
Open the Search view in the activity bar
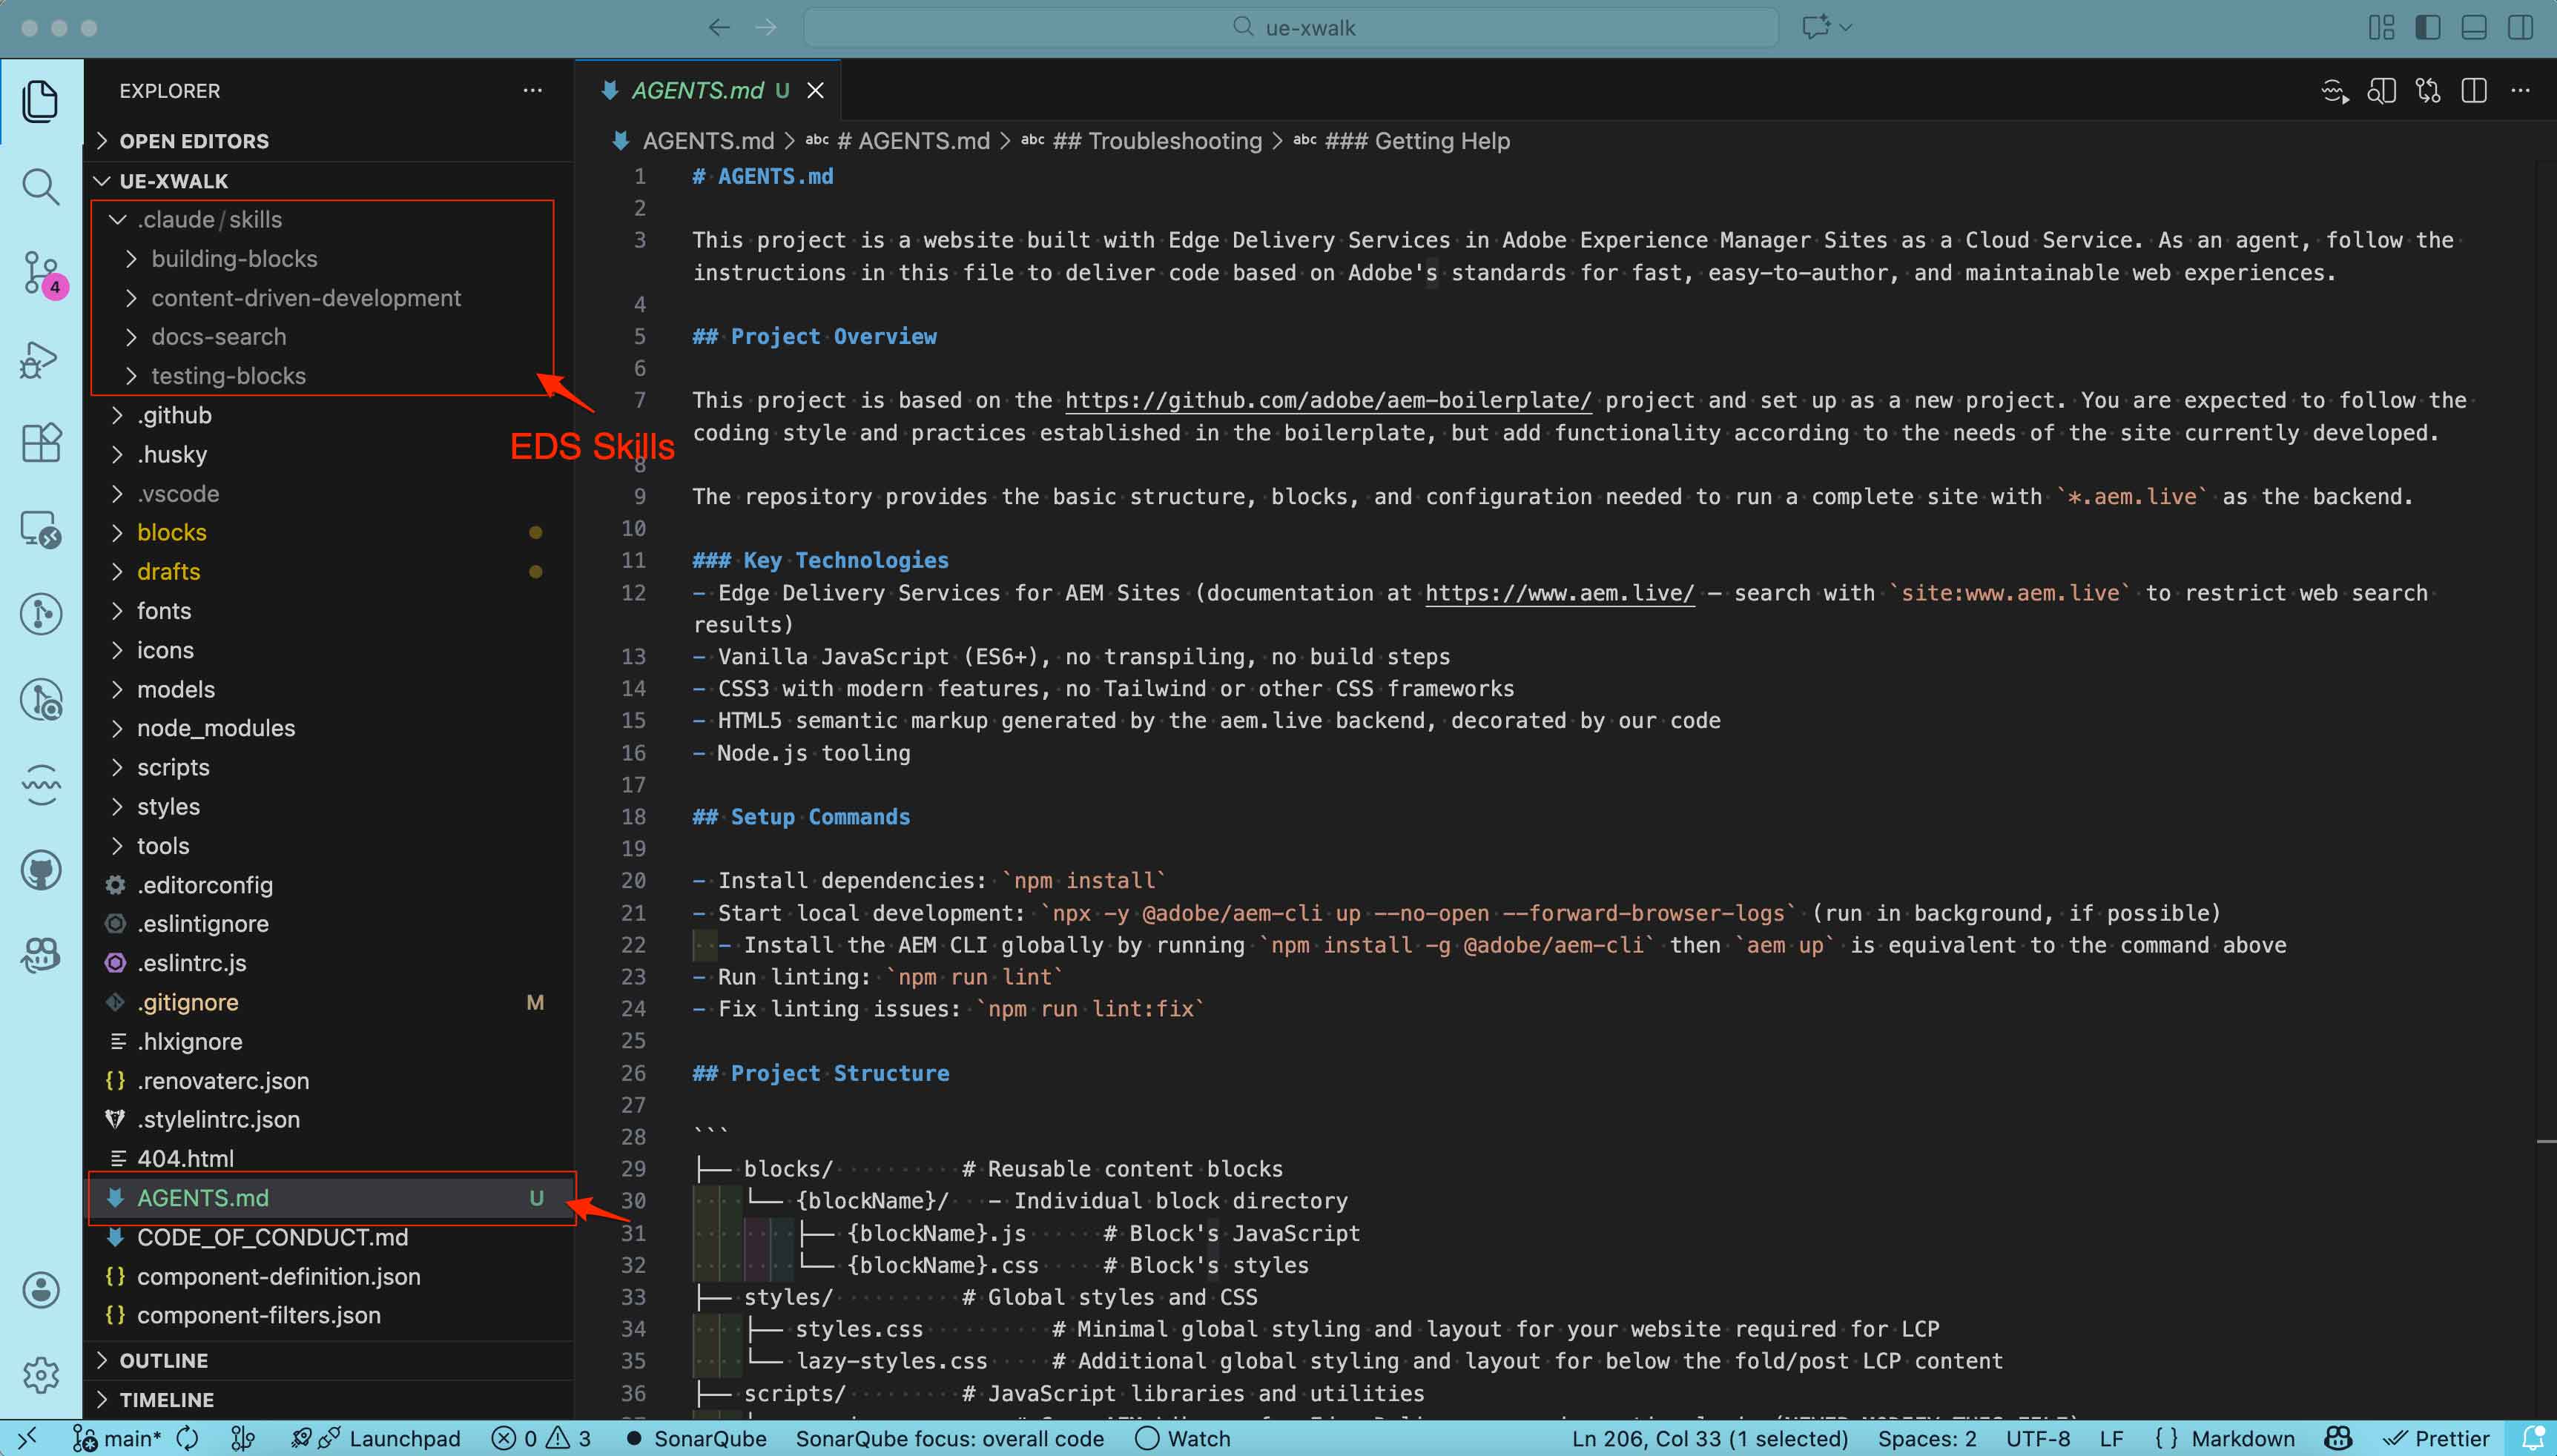tap(41, 185)
